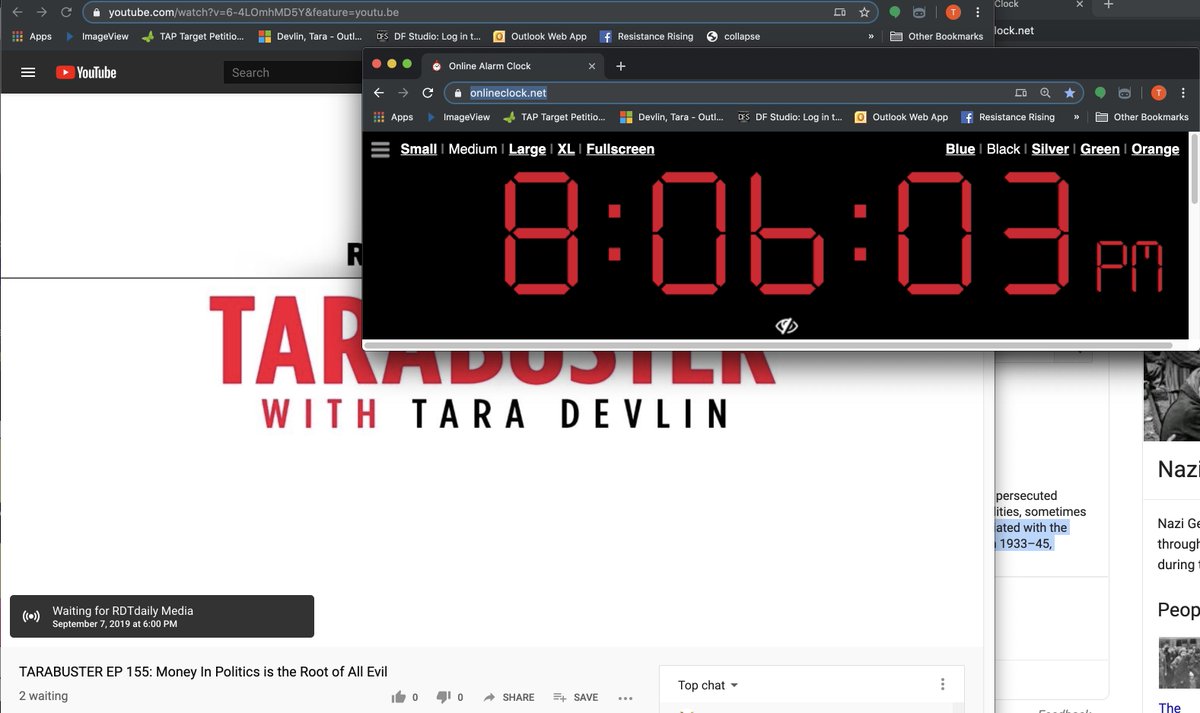Viewport: 1200px width, 713px height.
Task: Switch the clock size to Large
Action: 527,149
